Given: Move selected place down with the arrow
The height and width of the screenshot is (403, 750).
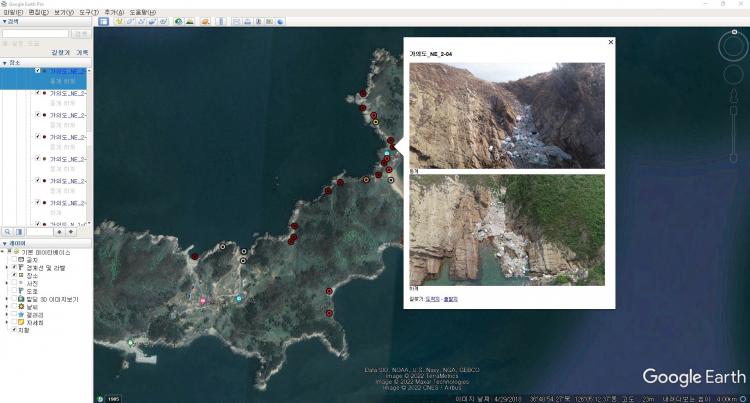Looking at the screenshot, I should click(71, 232).
